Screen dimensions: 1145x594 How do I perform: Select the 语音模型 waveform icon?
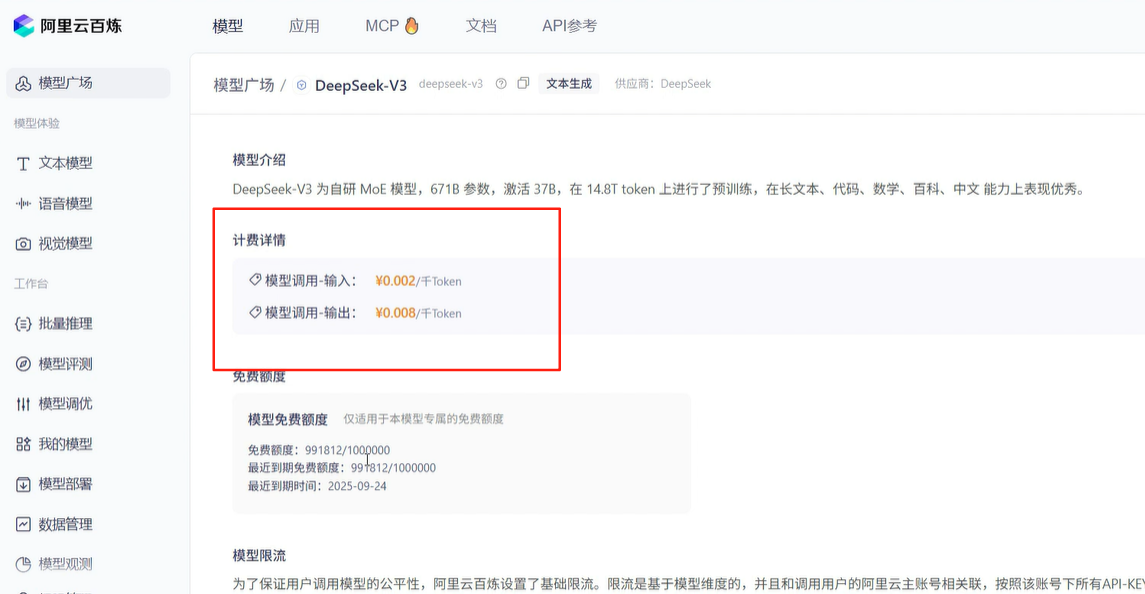[23, 204]
